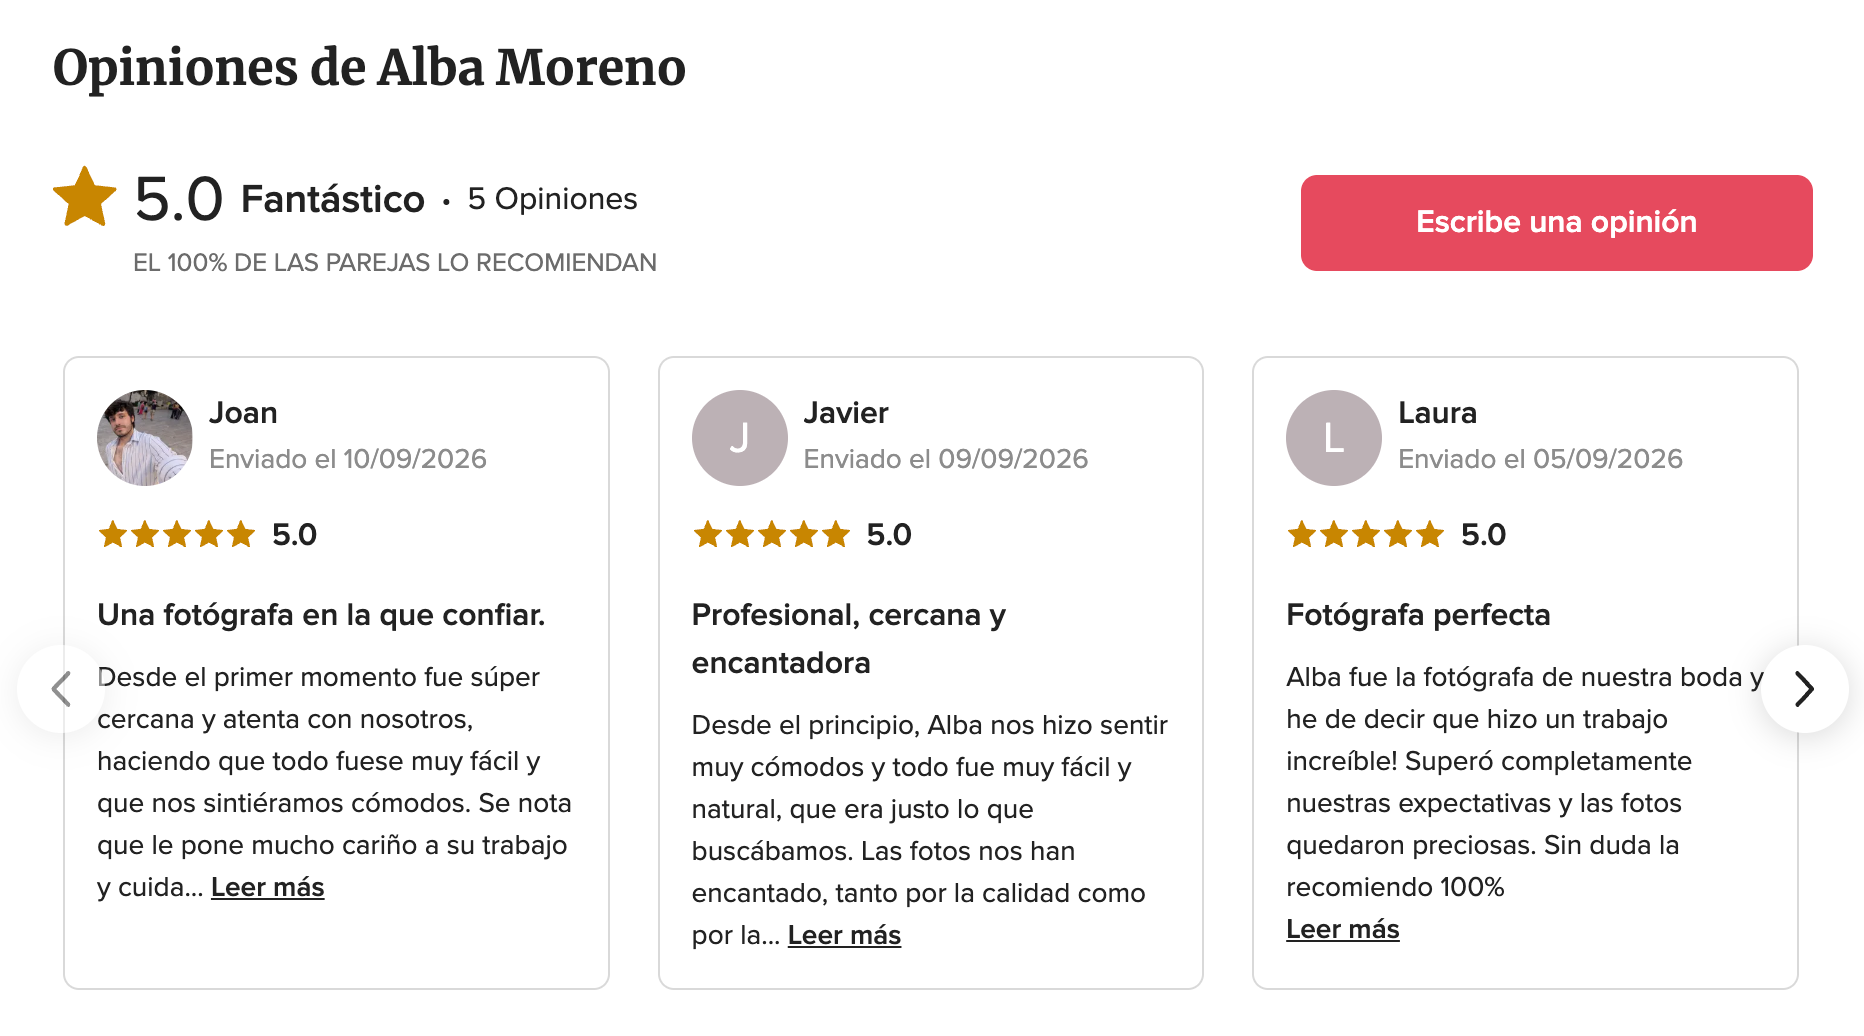This screenshot has height=1036, width=1864.
Task: Click the 5 Opiniones count
Action: pyautogui.click(x=552, y=199)
